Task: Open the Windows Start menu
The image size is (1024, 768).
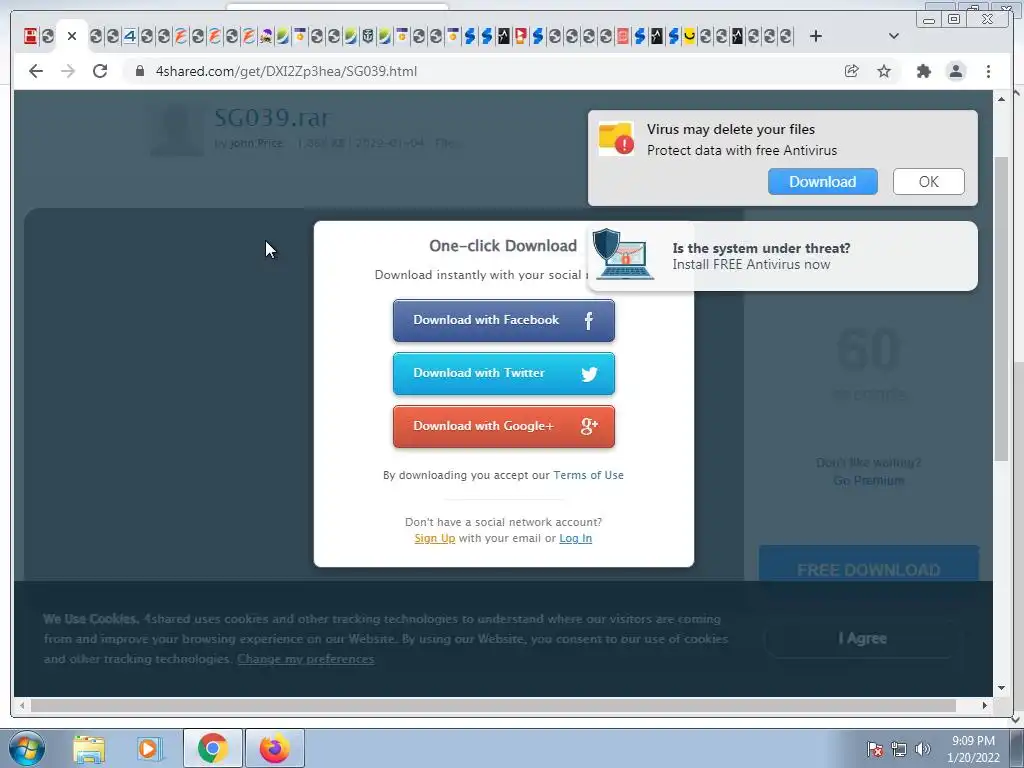Action: coord(27,748)
